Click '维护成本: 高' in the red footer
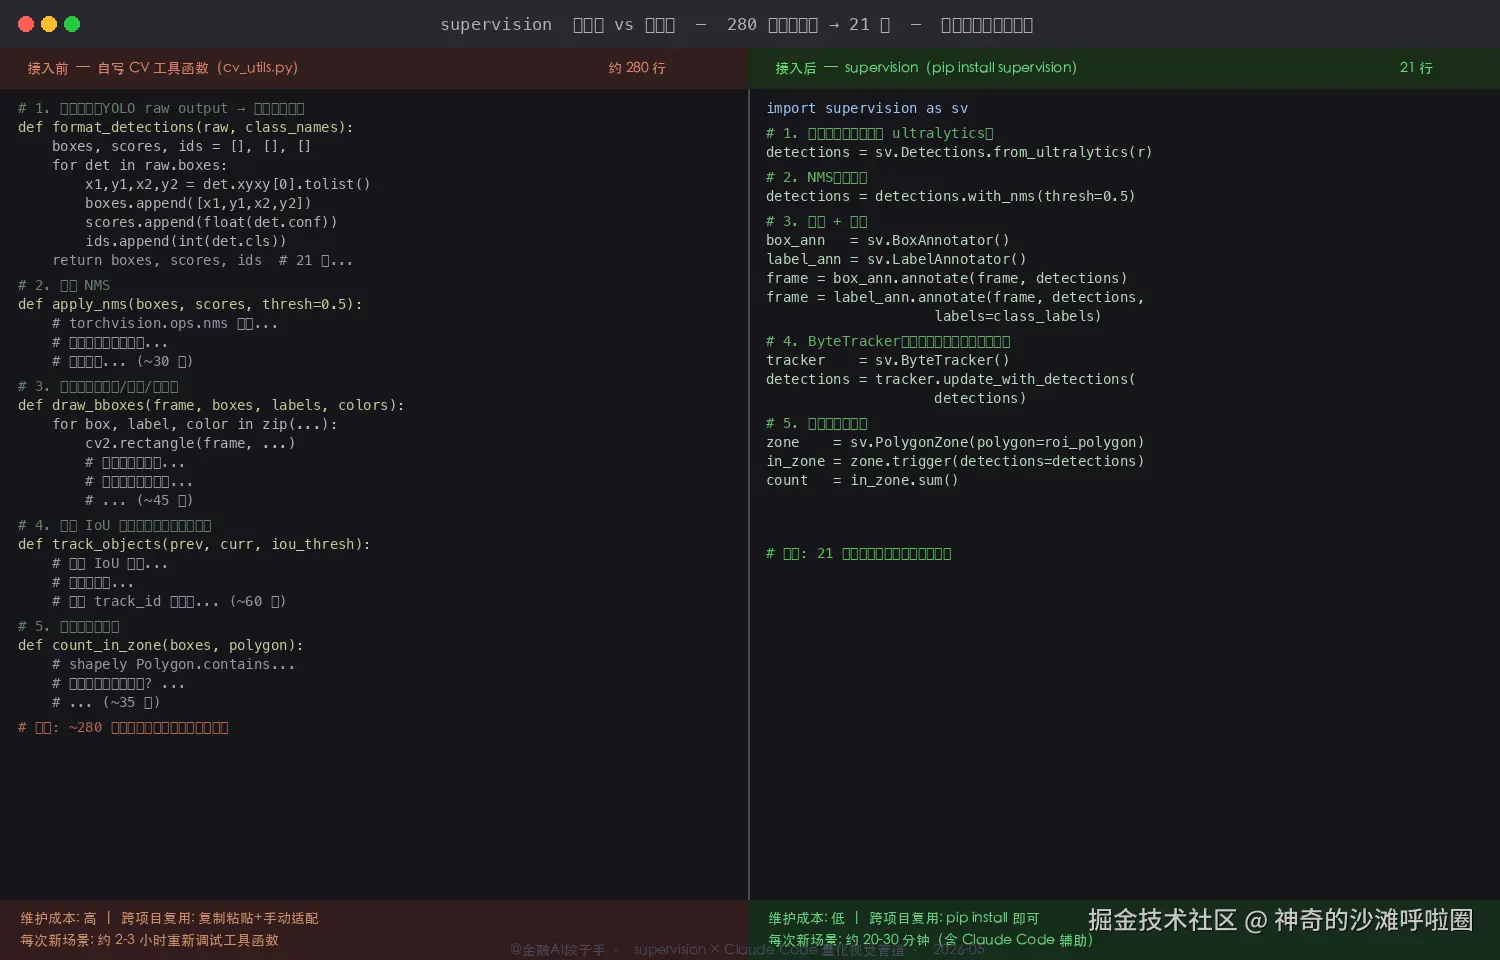This screenshot has width=1500, height=960. (x=58, y=918)
